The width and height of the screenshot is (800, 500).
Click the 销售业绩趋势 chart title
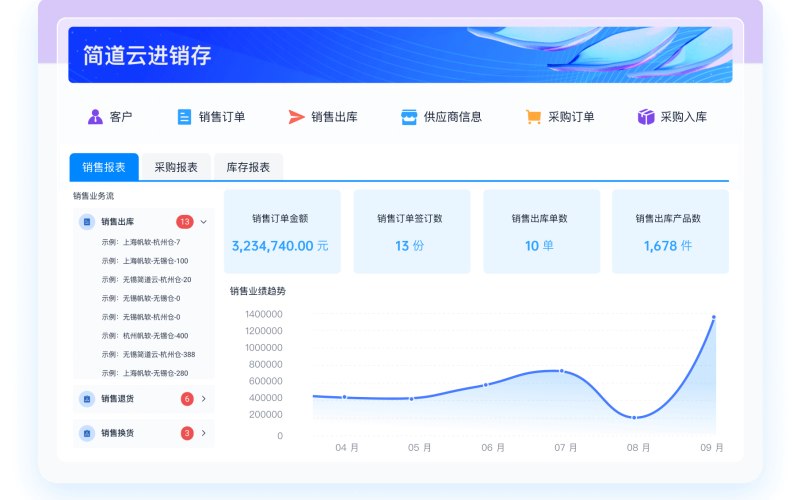[258, 291]
